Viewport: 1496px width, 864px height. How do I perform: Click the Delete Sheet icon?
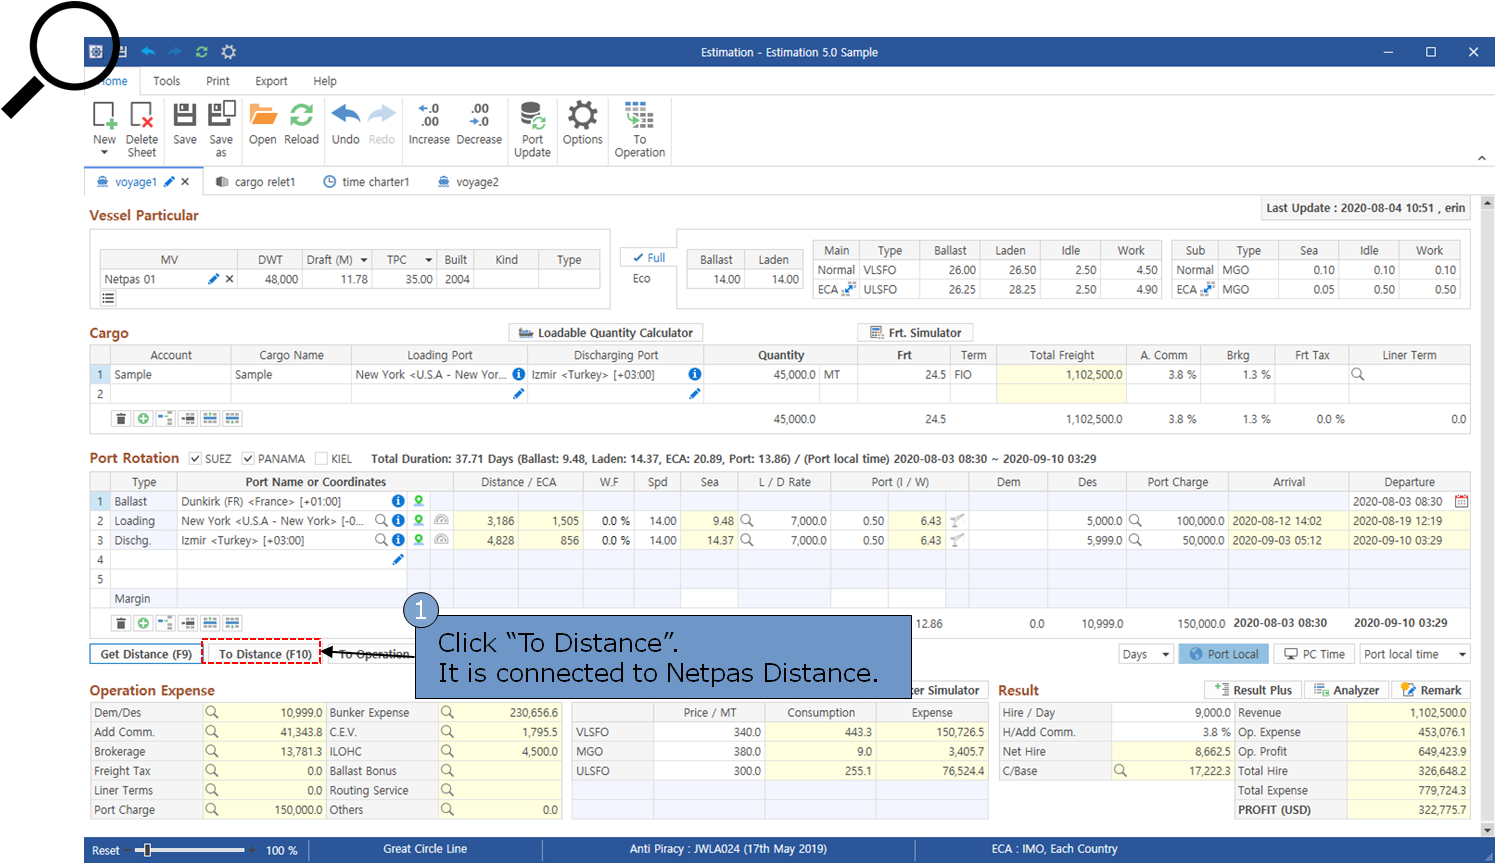pos(141,116)
